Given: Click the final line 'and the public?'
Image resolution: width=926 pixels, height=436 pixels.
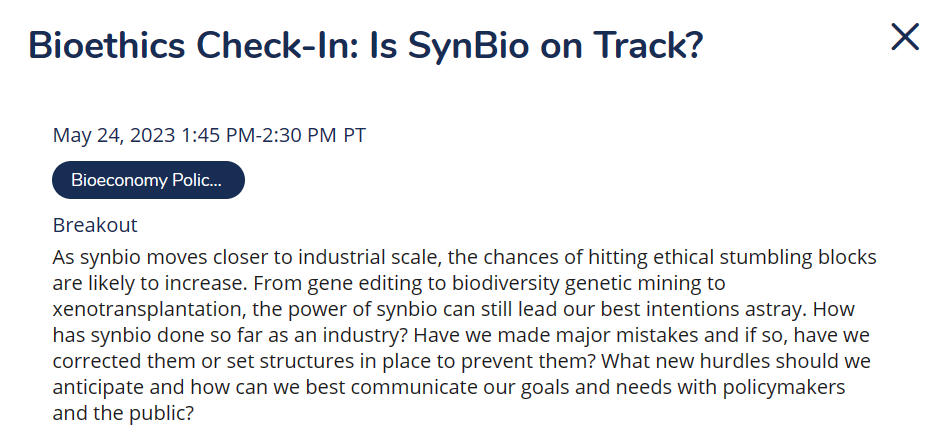Looking at the screenshot, I should [123, 412].
